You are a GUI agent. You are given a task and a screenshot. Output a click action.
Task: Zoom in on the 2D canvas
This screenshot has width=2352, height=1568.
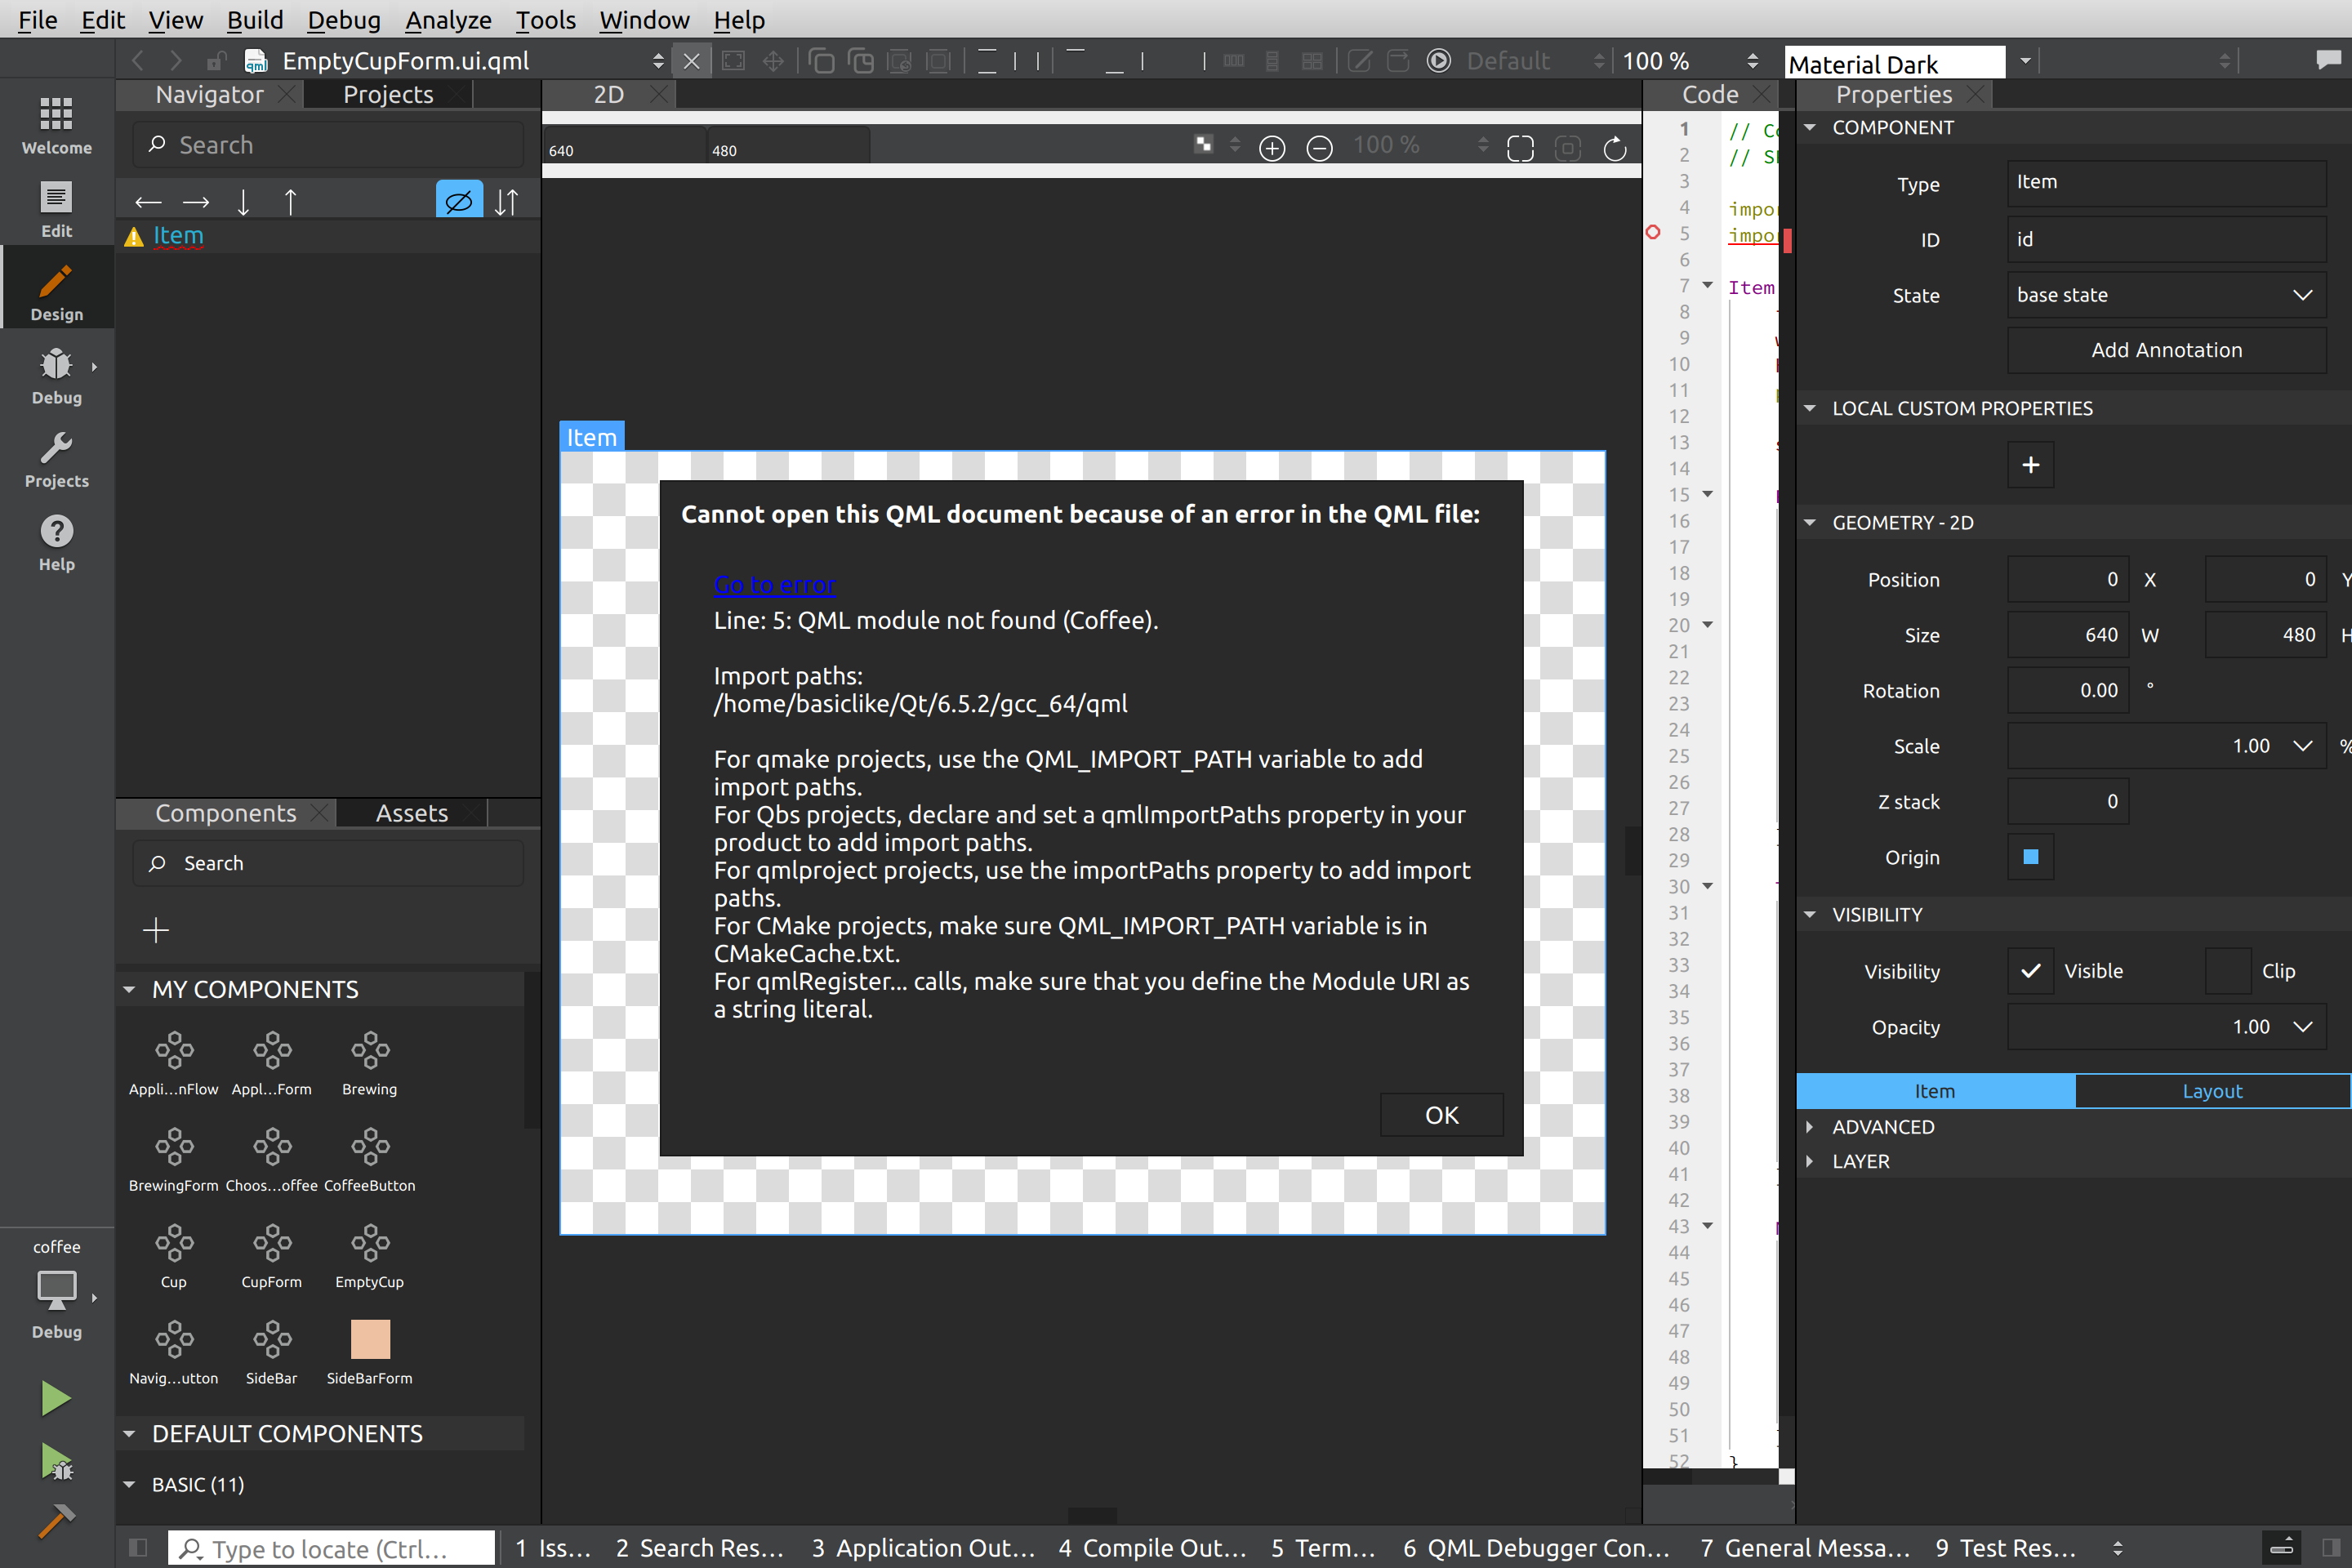click(x=1271, y=148)
